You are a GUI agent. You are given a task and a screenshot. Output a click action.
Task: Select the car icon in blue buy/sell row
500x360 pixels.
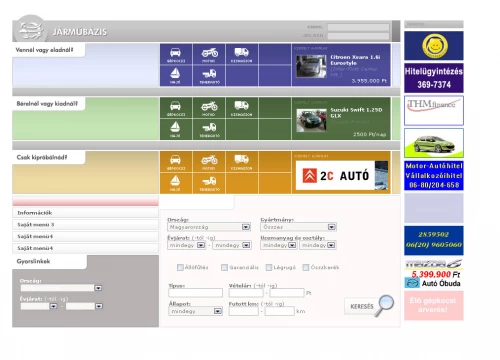[x=176, y=53]
